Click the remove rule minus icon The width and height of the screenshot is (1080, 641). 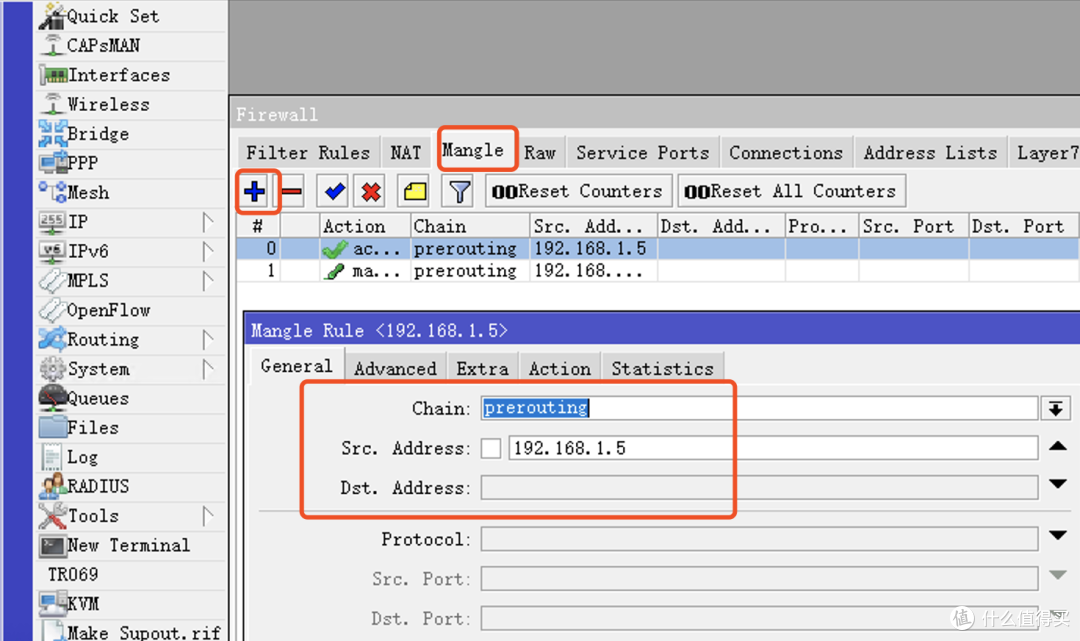coord(293,190)
